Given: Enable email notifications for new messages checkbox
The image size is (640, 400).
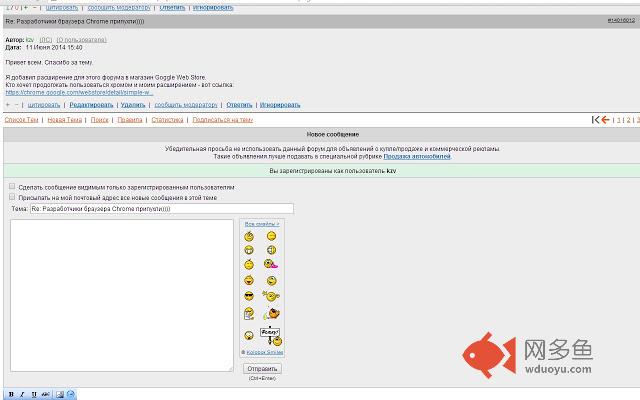Looking at the screenshot, I should (12, 197).
